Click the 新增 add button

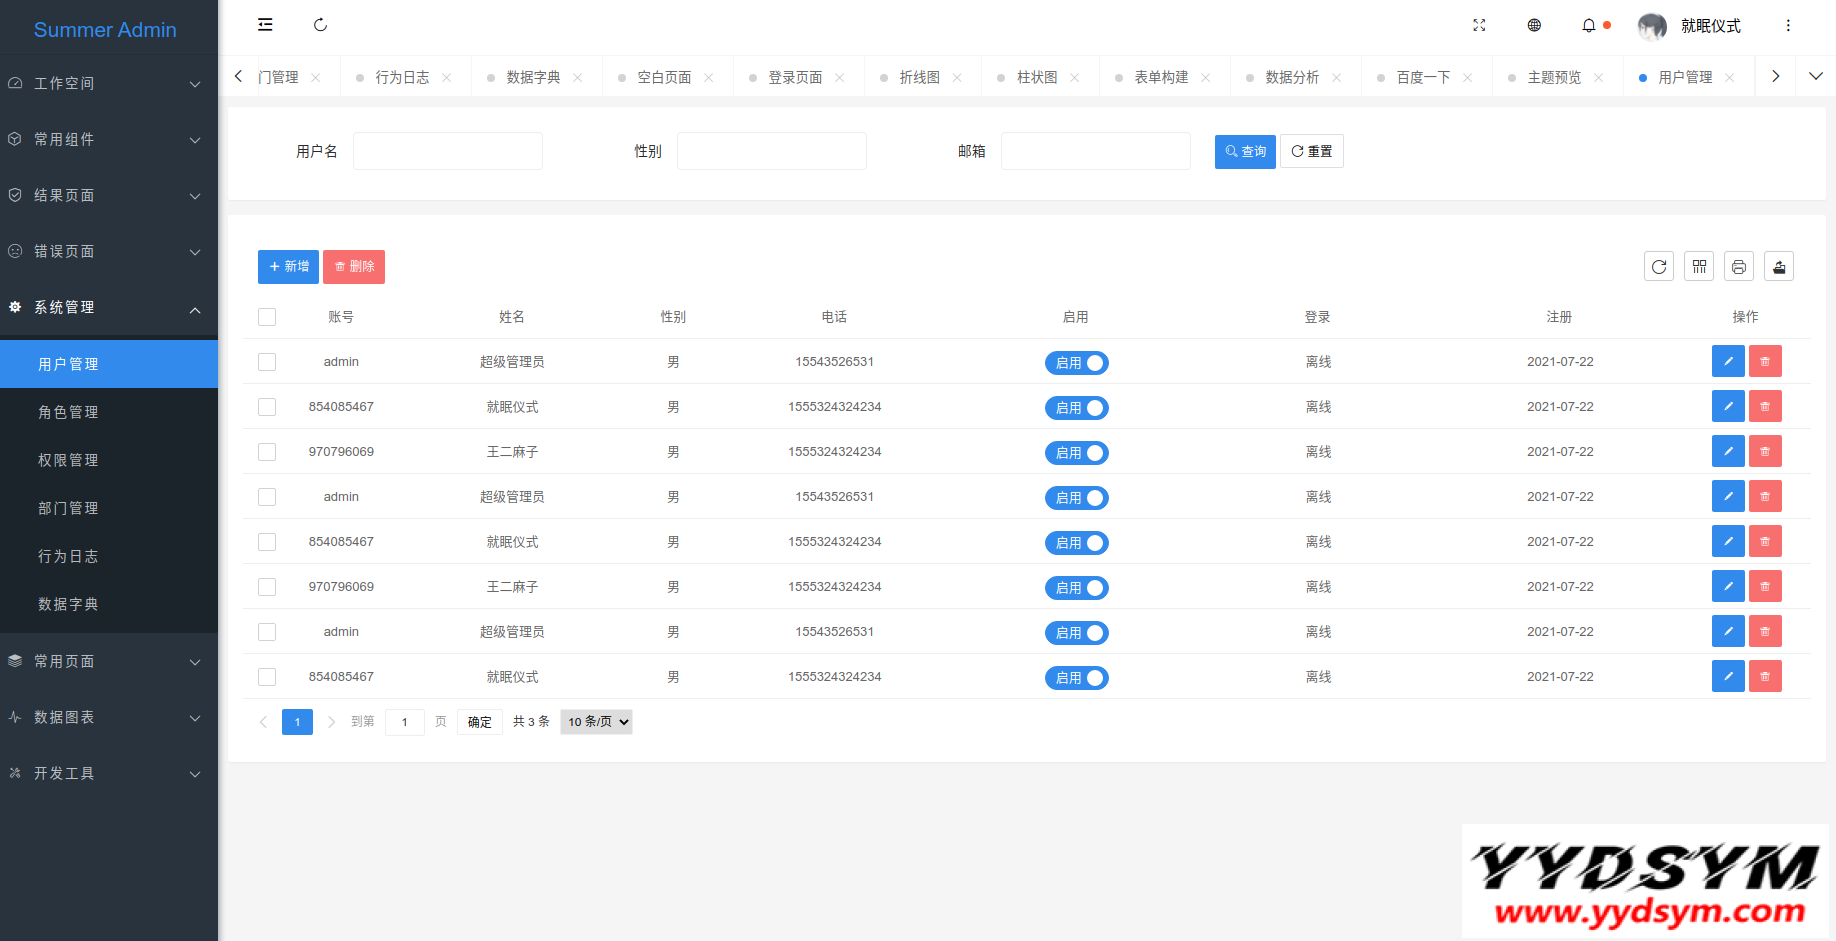[x=288, y=267]
